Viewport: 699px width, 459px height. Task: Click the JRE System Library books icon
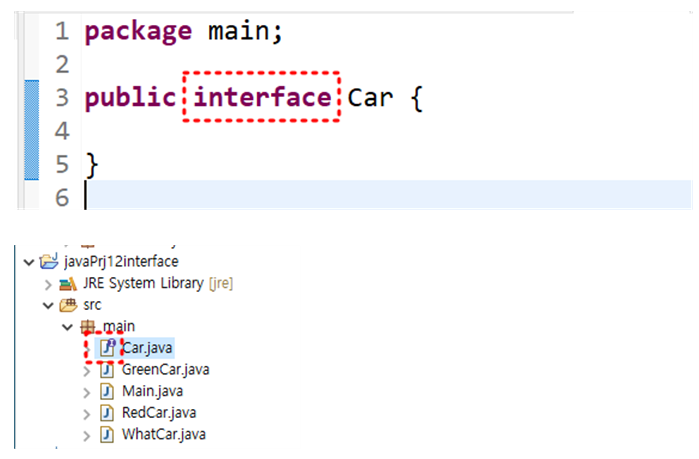coord(68,283)
